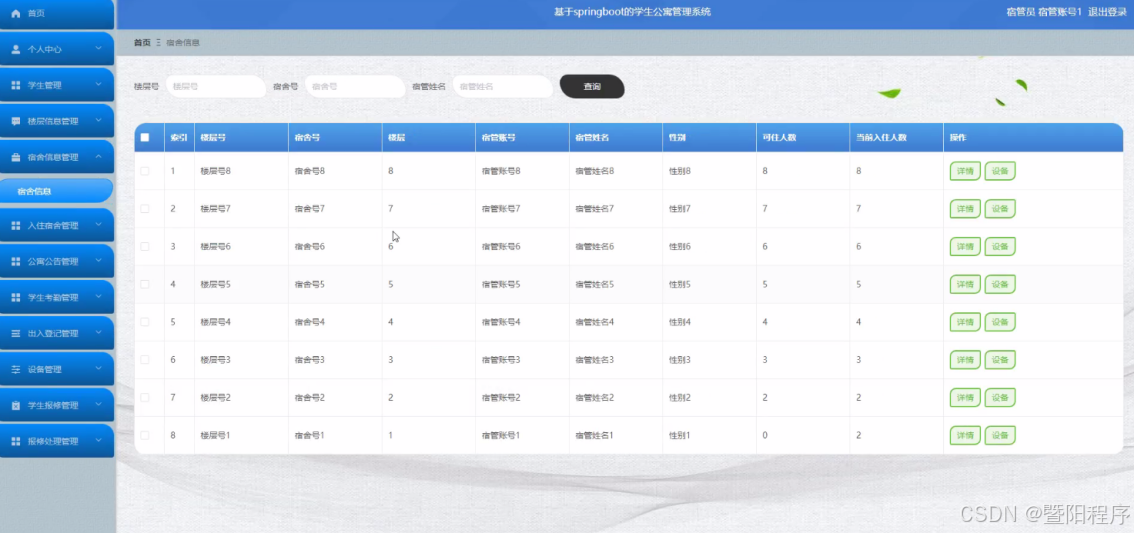This screenshot has width=1134, height=534.
Task: Expand 出入登记管理 with its chevron arrow
Action: point(99,333)
